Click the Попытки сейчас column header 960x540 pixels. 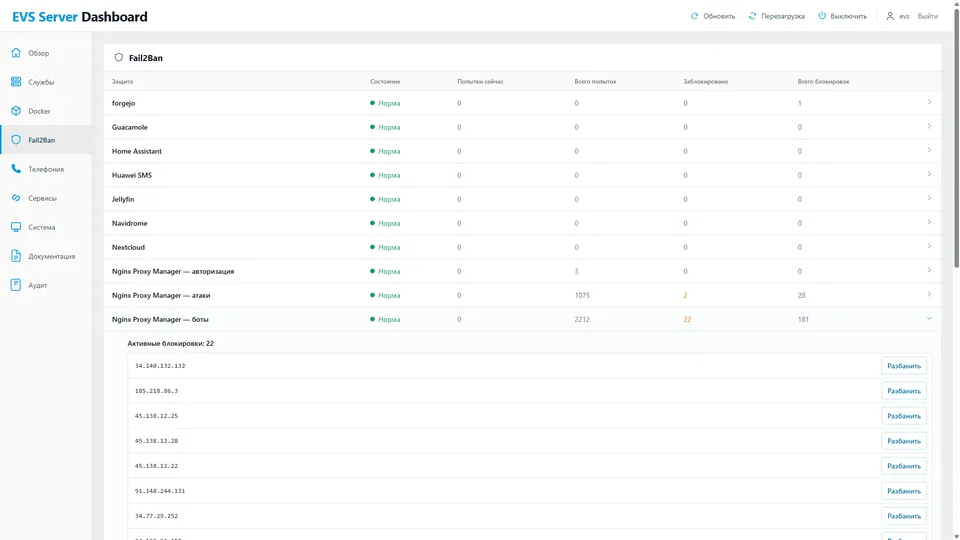[480, 81]
